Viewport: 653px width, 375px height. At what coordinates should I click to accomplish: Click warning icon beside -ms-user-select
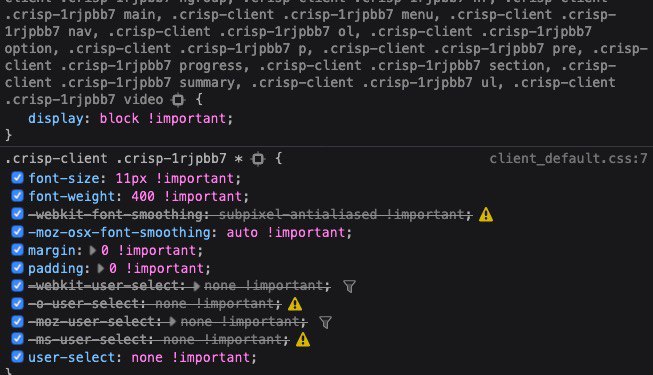click(303, 340)
